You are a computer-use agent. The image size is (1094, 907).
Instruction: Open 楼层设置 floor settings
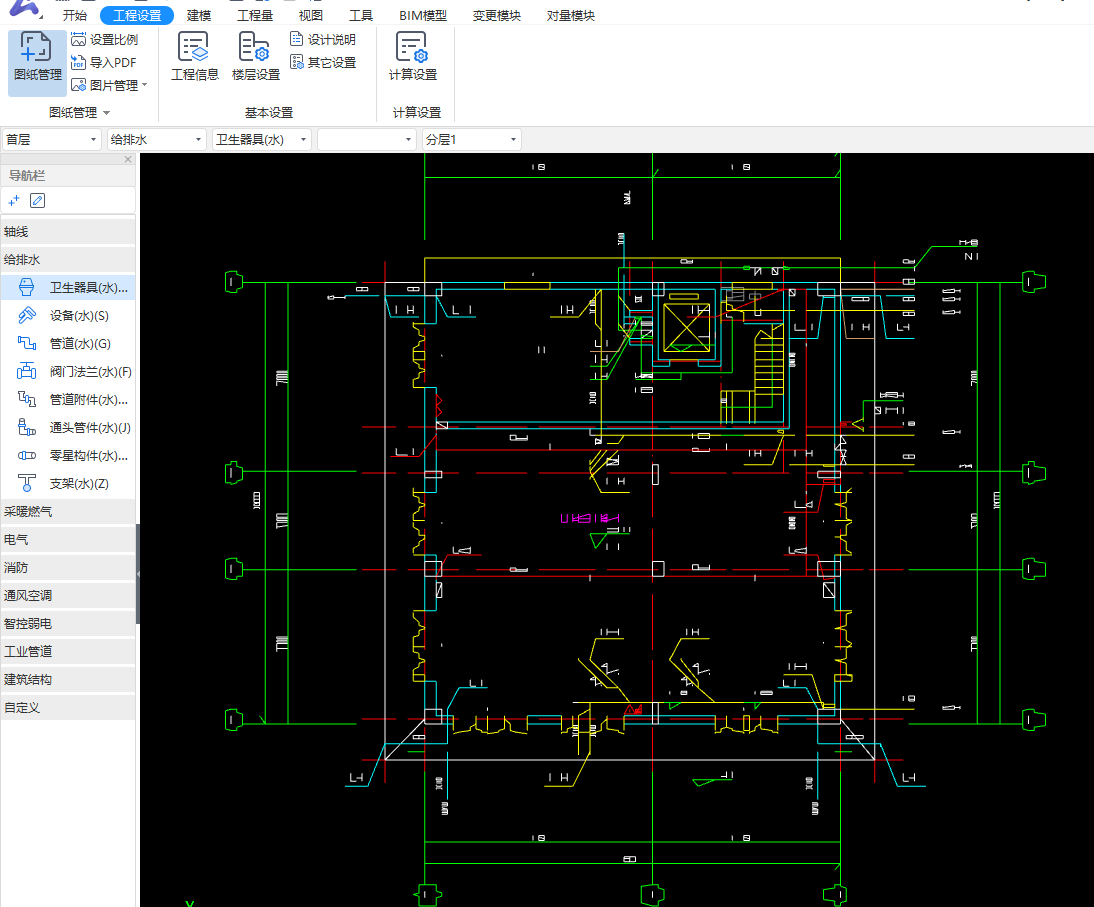(255, 57)
